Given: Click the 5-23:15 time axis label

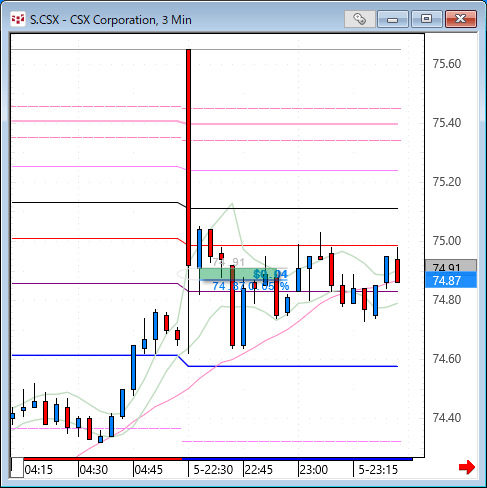Looking at the screenshot, I should click(x=378, y=470).
